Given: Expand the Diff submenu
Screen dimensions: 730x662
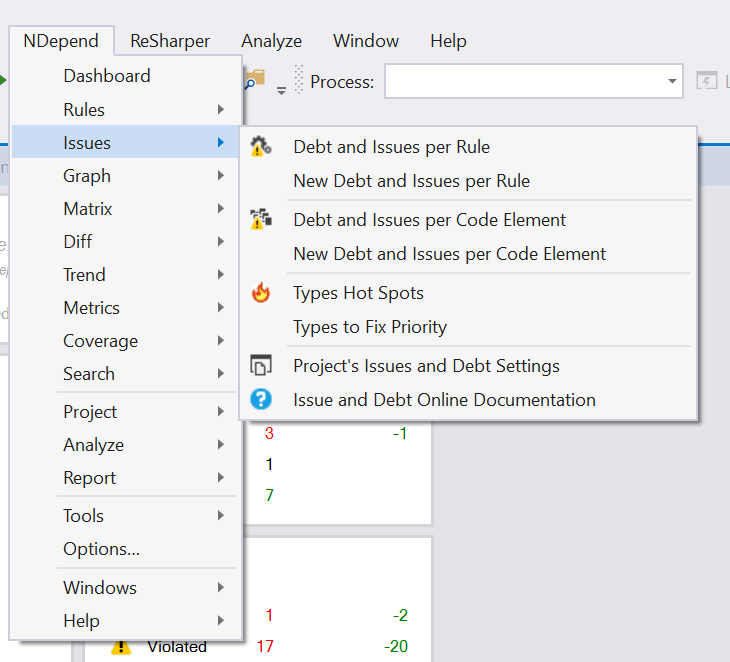Looking at the screenshot, I should pyautogui.click(x=125, y=242).
